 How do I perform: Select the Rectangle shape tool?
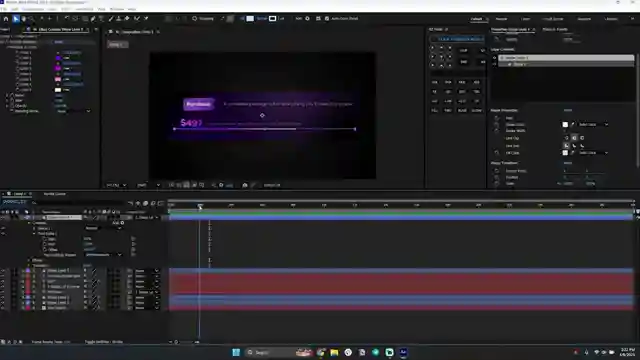85,19
